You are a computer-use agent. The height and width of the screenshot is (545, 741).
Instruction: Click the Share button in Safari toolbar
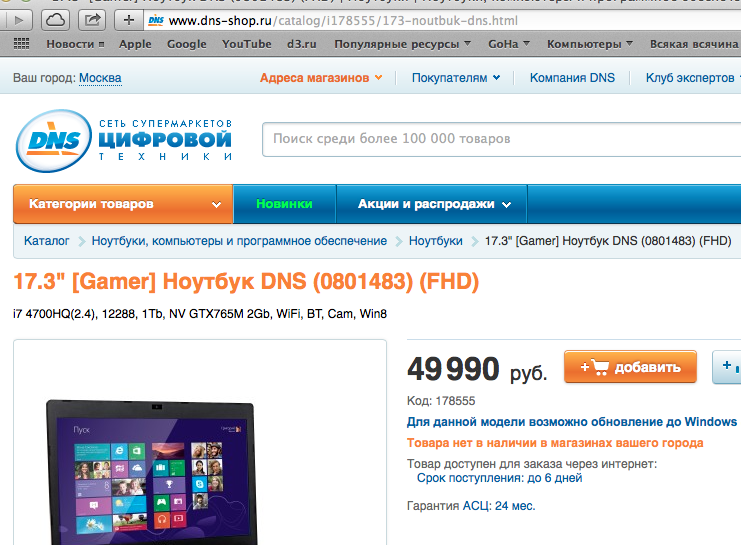(92, 20)
